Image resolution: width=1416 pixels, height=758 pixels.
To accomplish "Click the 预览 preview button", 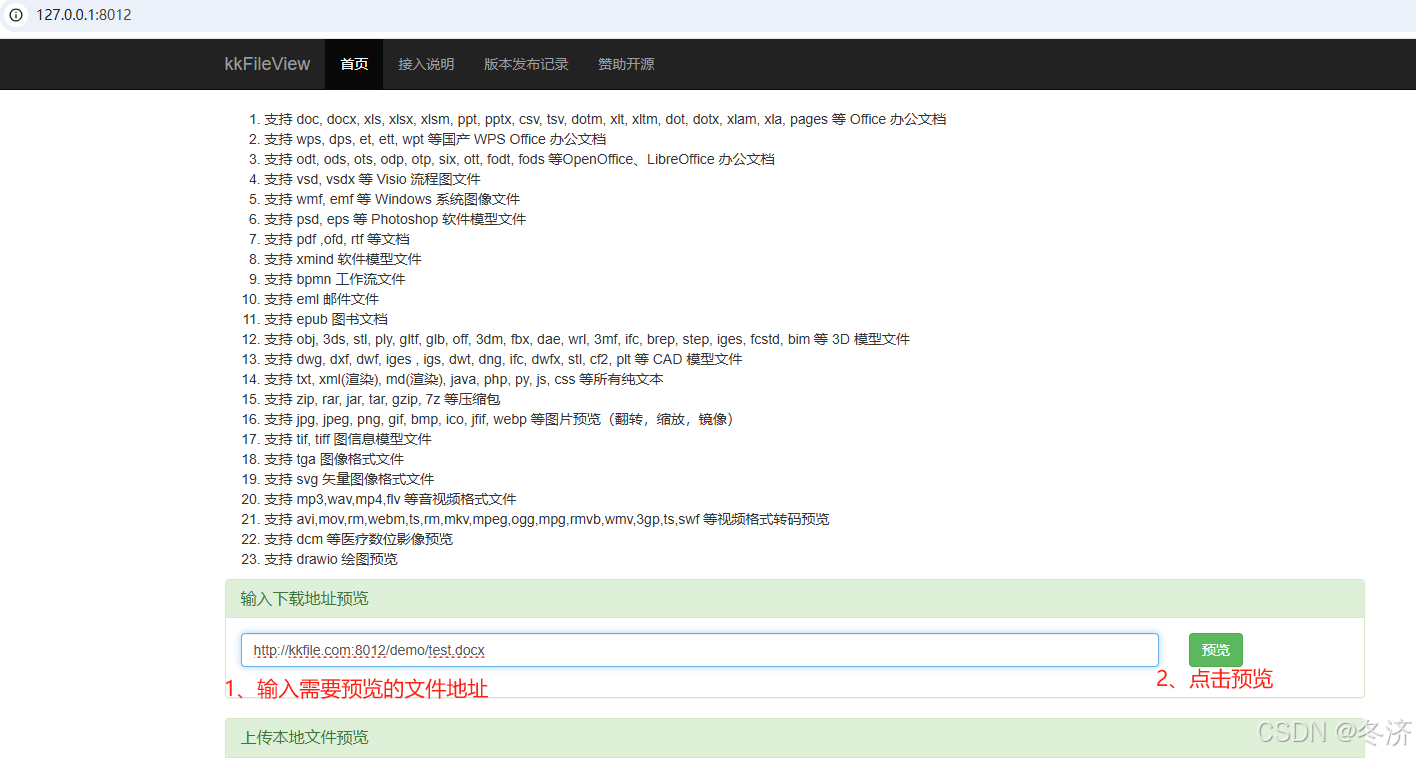I will (x=1215, y=649).
